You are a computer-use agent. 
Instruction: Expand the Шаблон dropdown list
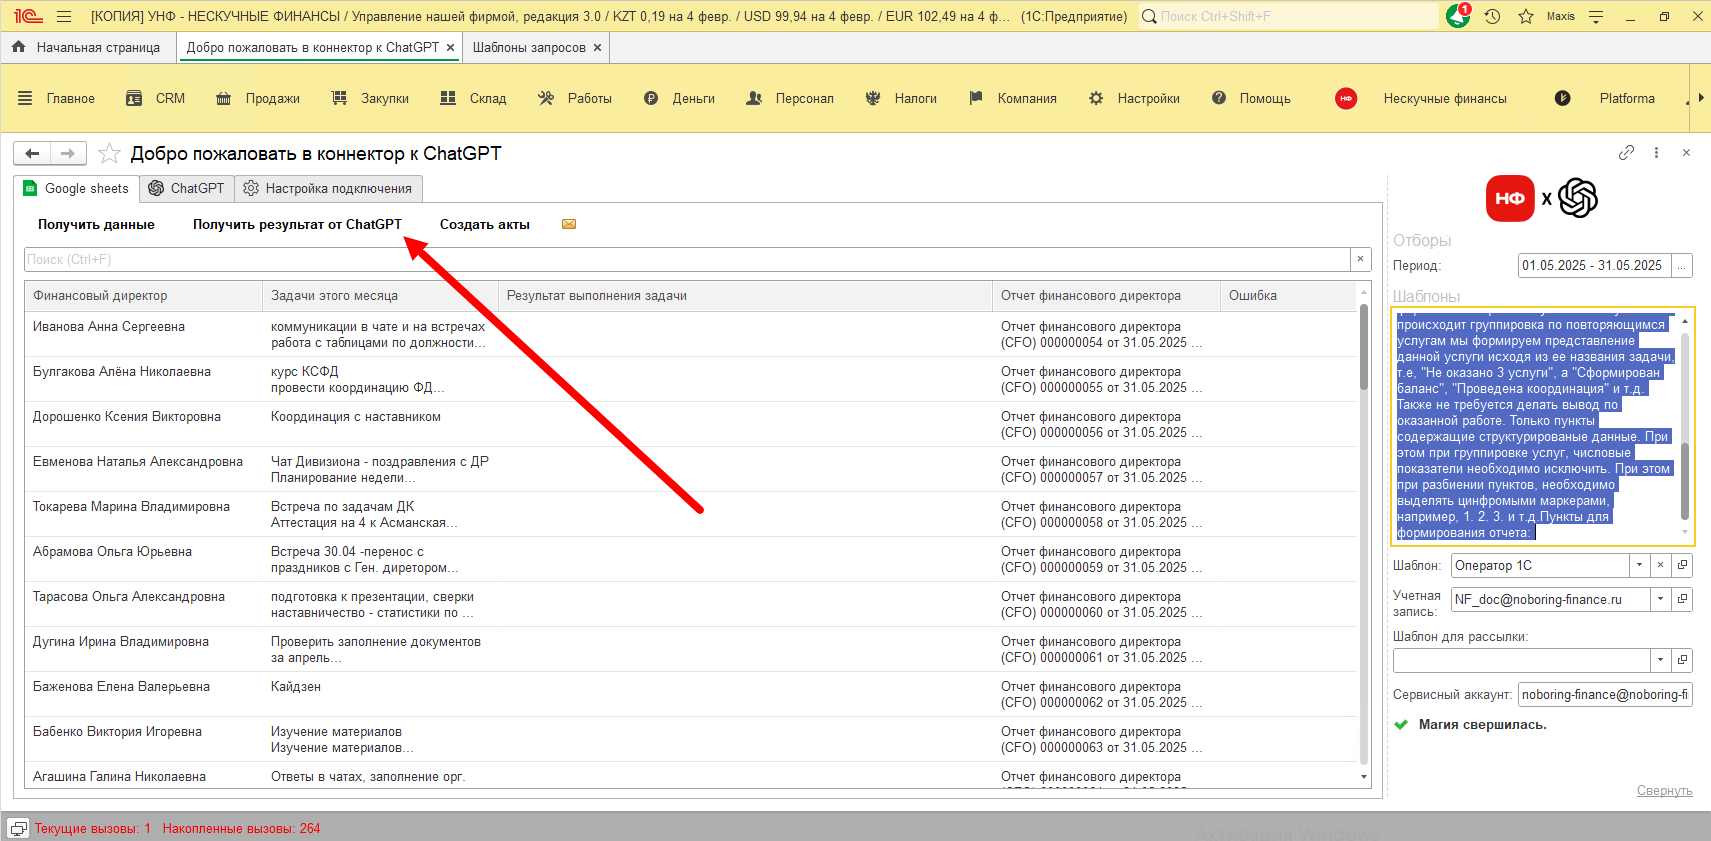(1639, 565)
